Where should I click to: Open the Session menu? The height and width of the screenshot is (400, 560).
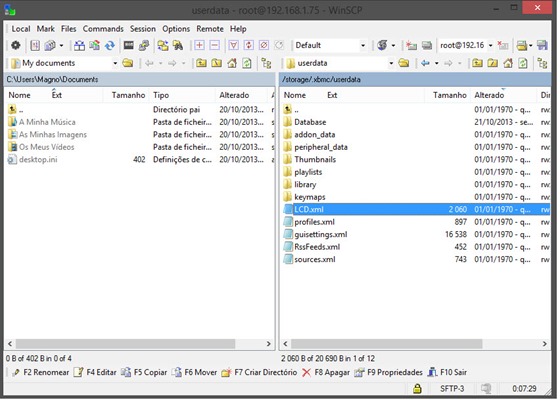tap(142, 29)
